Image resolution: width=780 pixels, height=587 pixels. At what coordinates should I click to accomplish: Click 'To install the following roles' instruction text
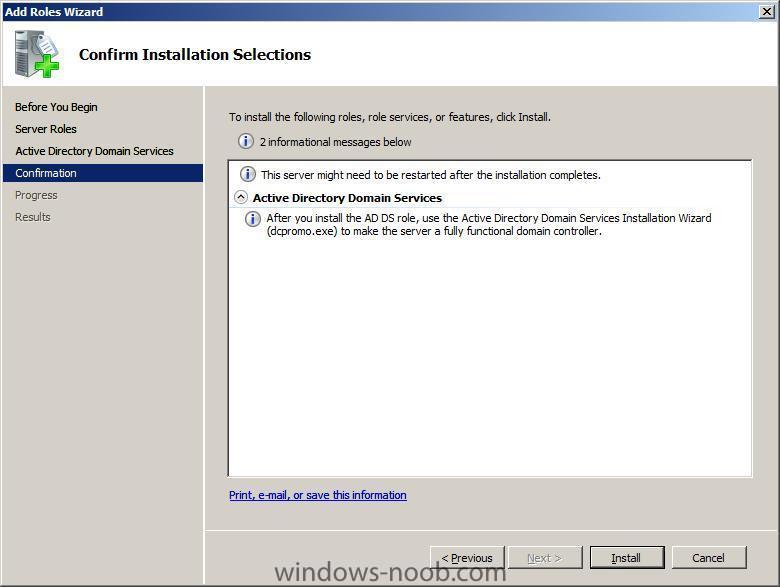(x=390, y=117)
